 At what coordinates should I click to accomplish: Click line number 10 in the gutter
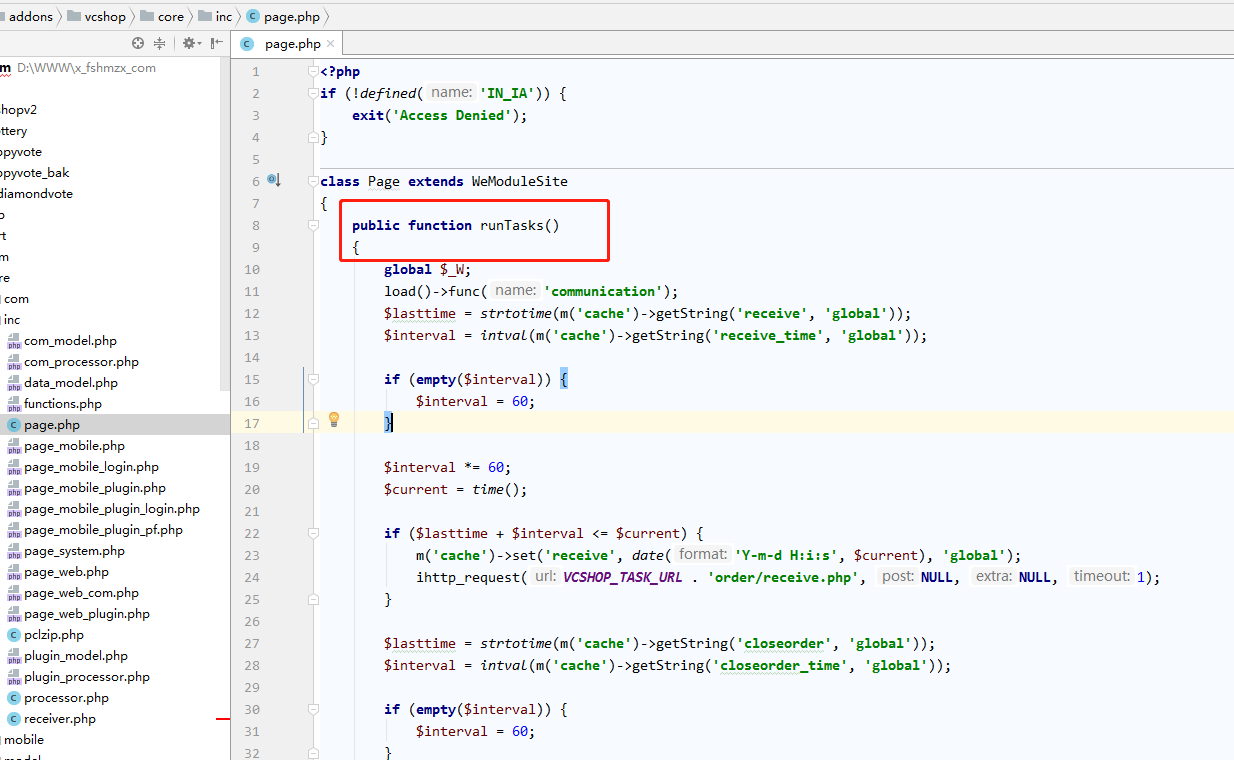252,269
